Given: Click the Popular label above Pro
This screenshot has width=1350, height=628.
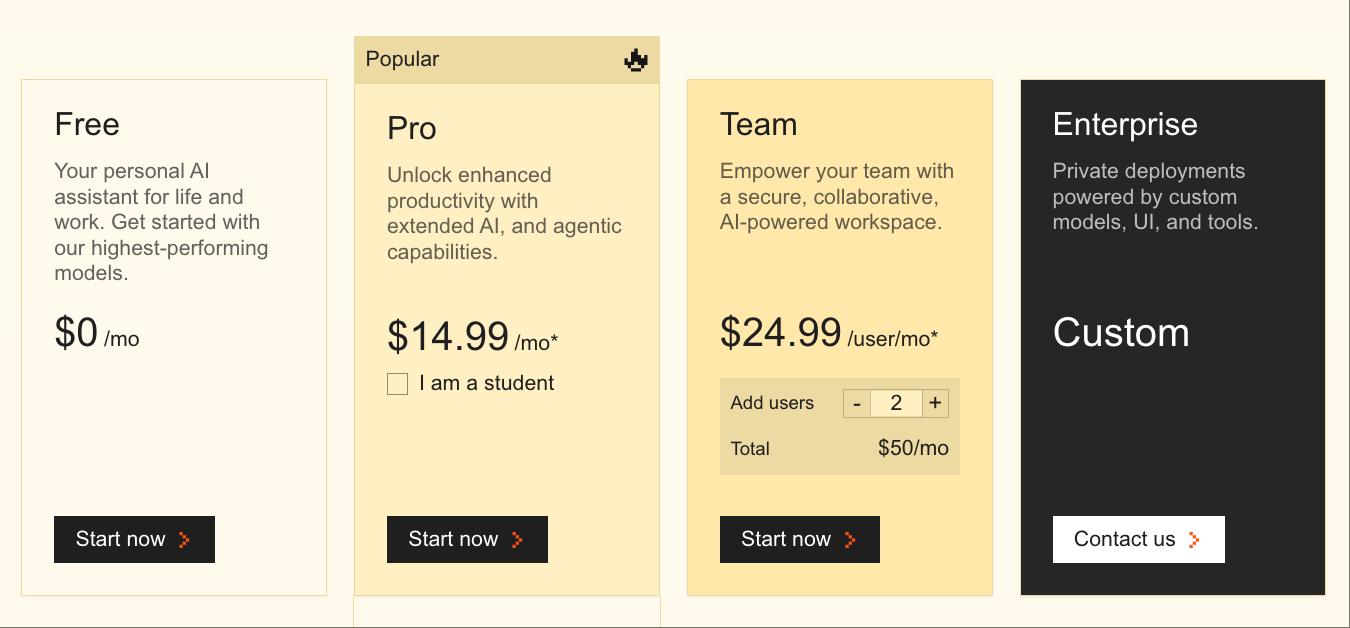Looking at the screenshot, I should tap(402, 60).
